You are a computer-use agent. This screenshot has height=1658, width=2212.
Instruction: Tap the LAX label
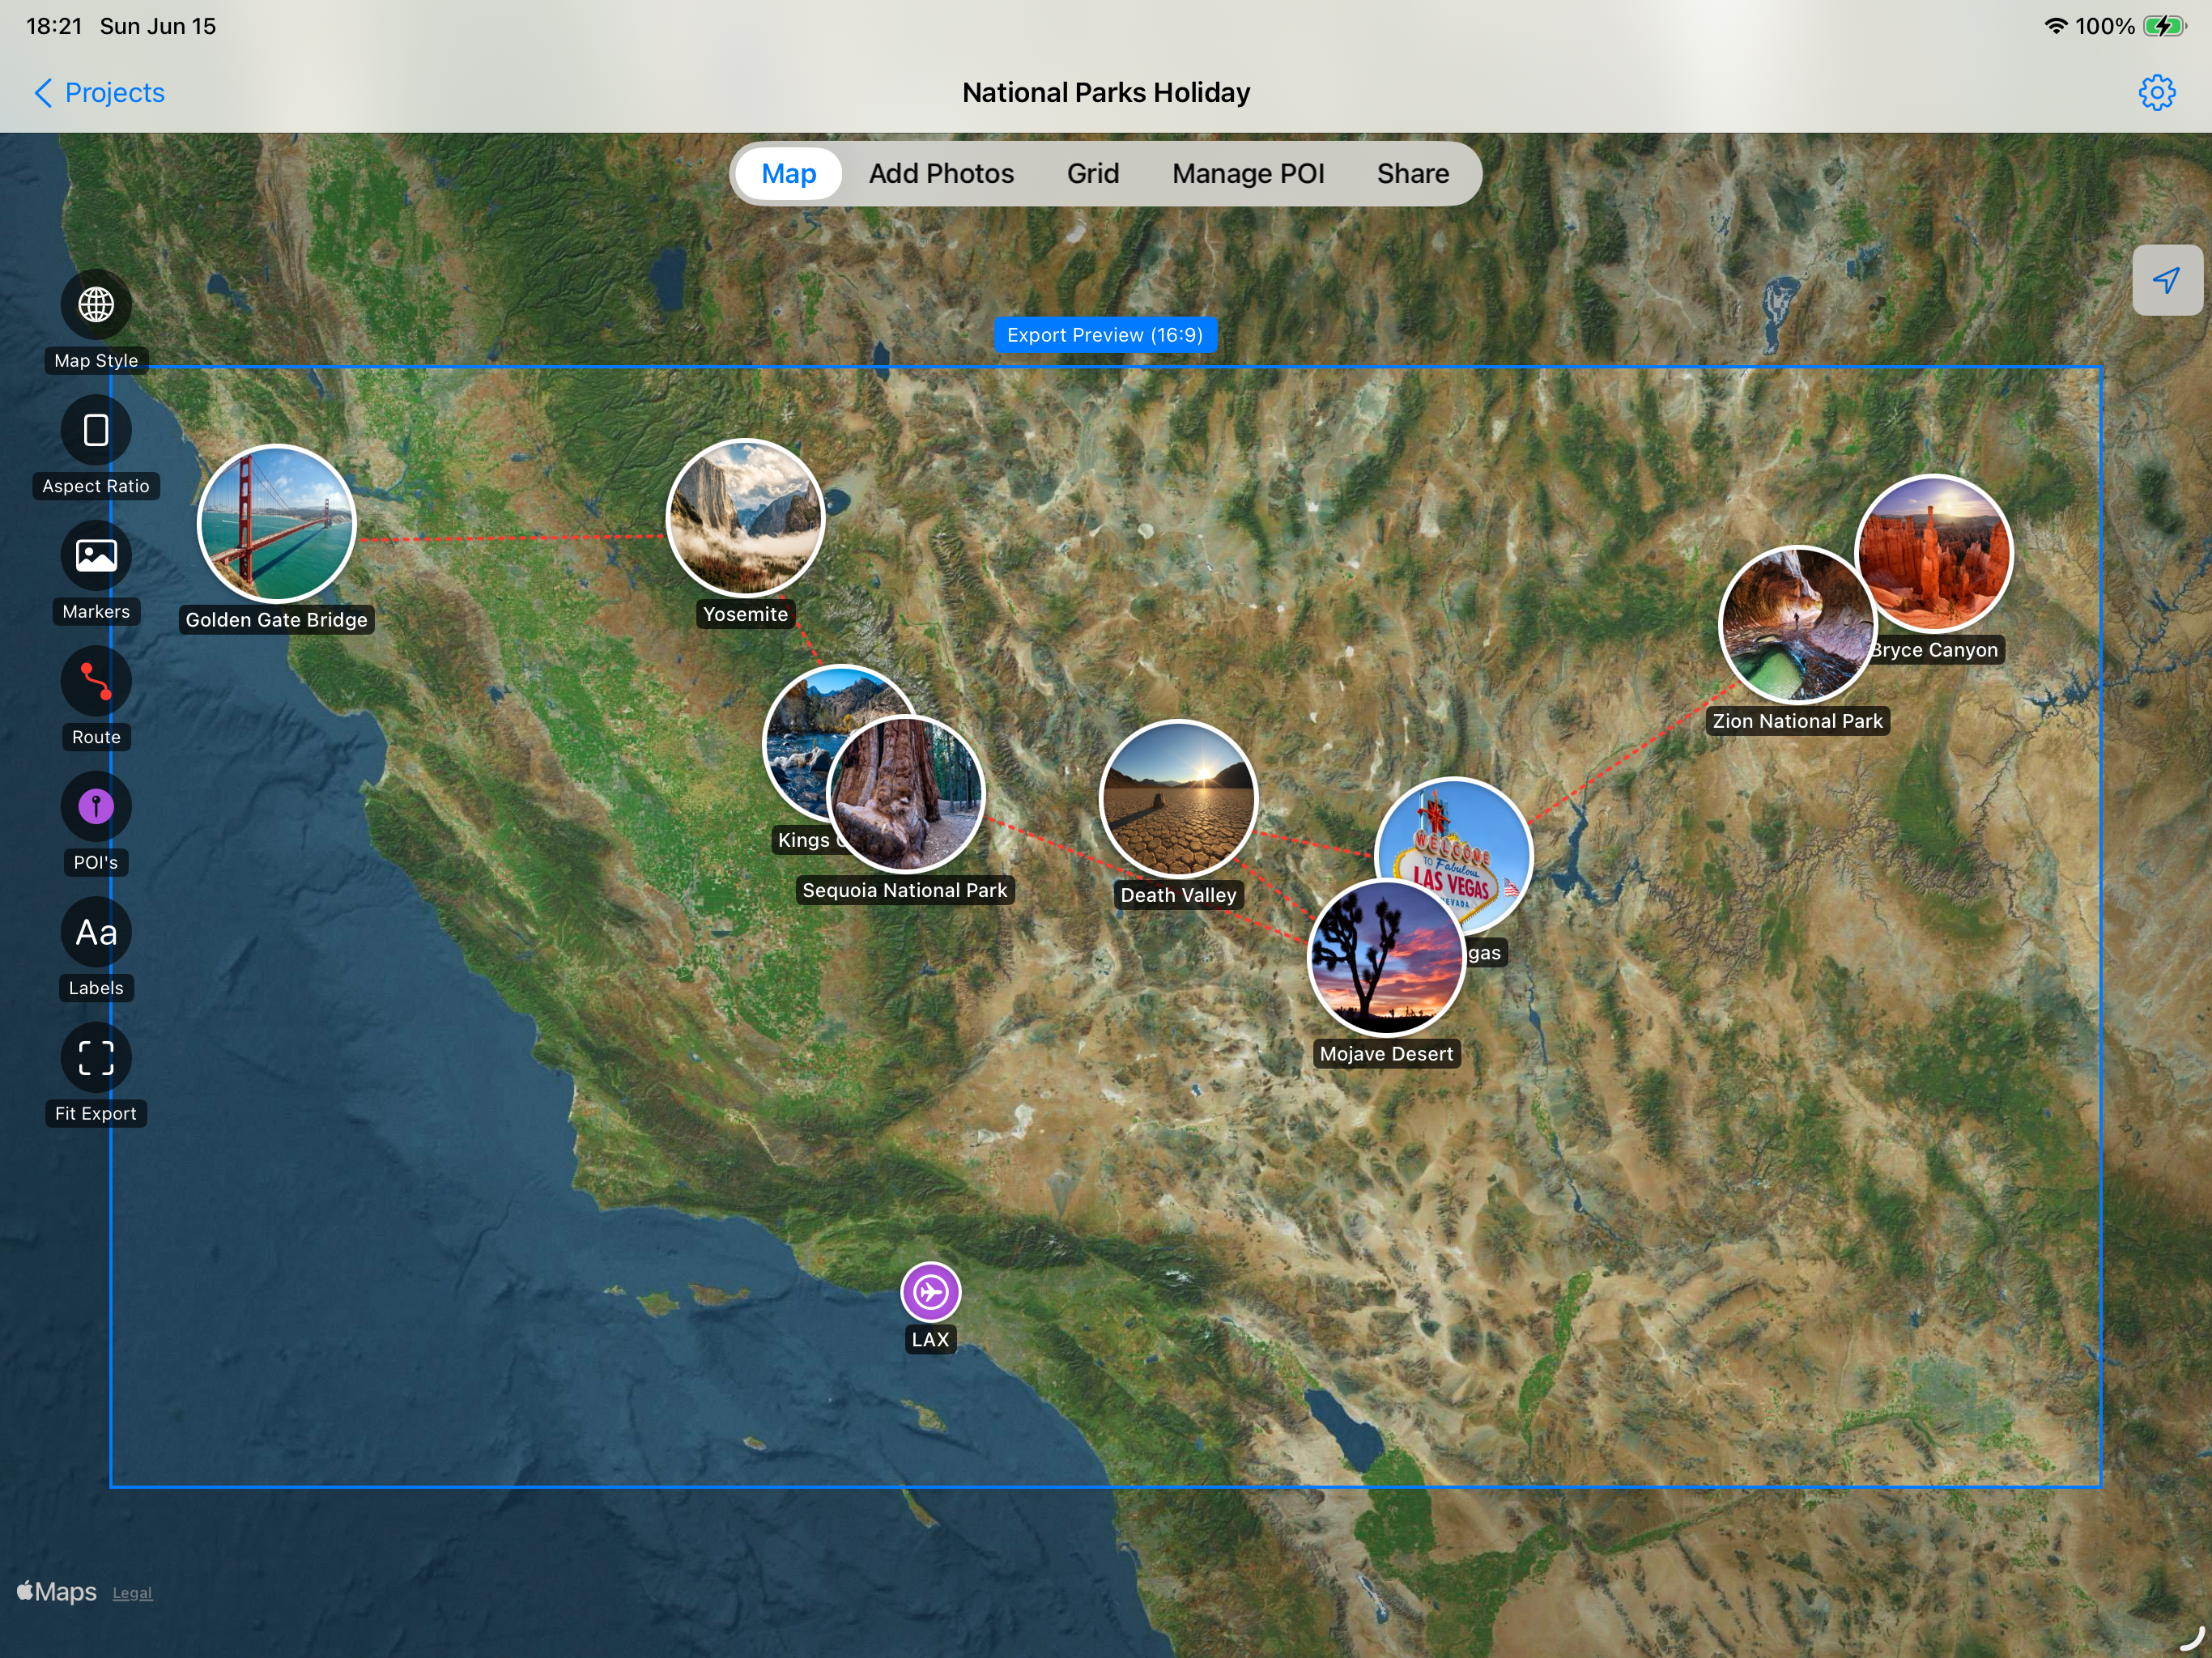click(x=930, y=1340)
